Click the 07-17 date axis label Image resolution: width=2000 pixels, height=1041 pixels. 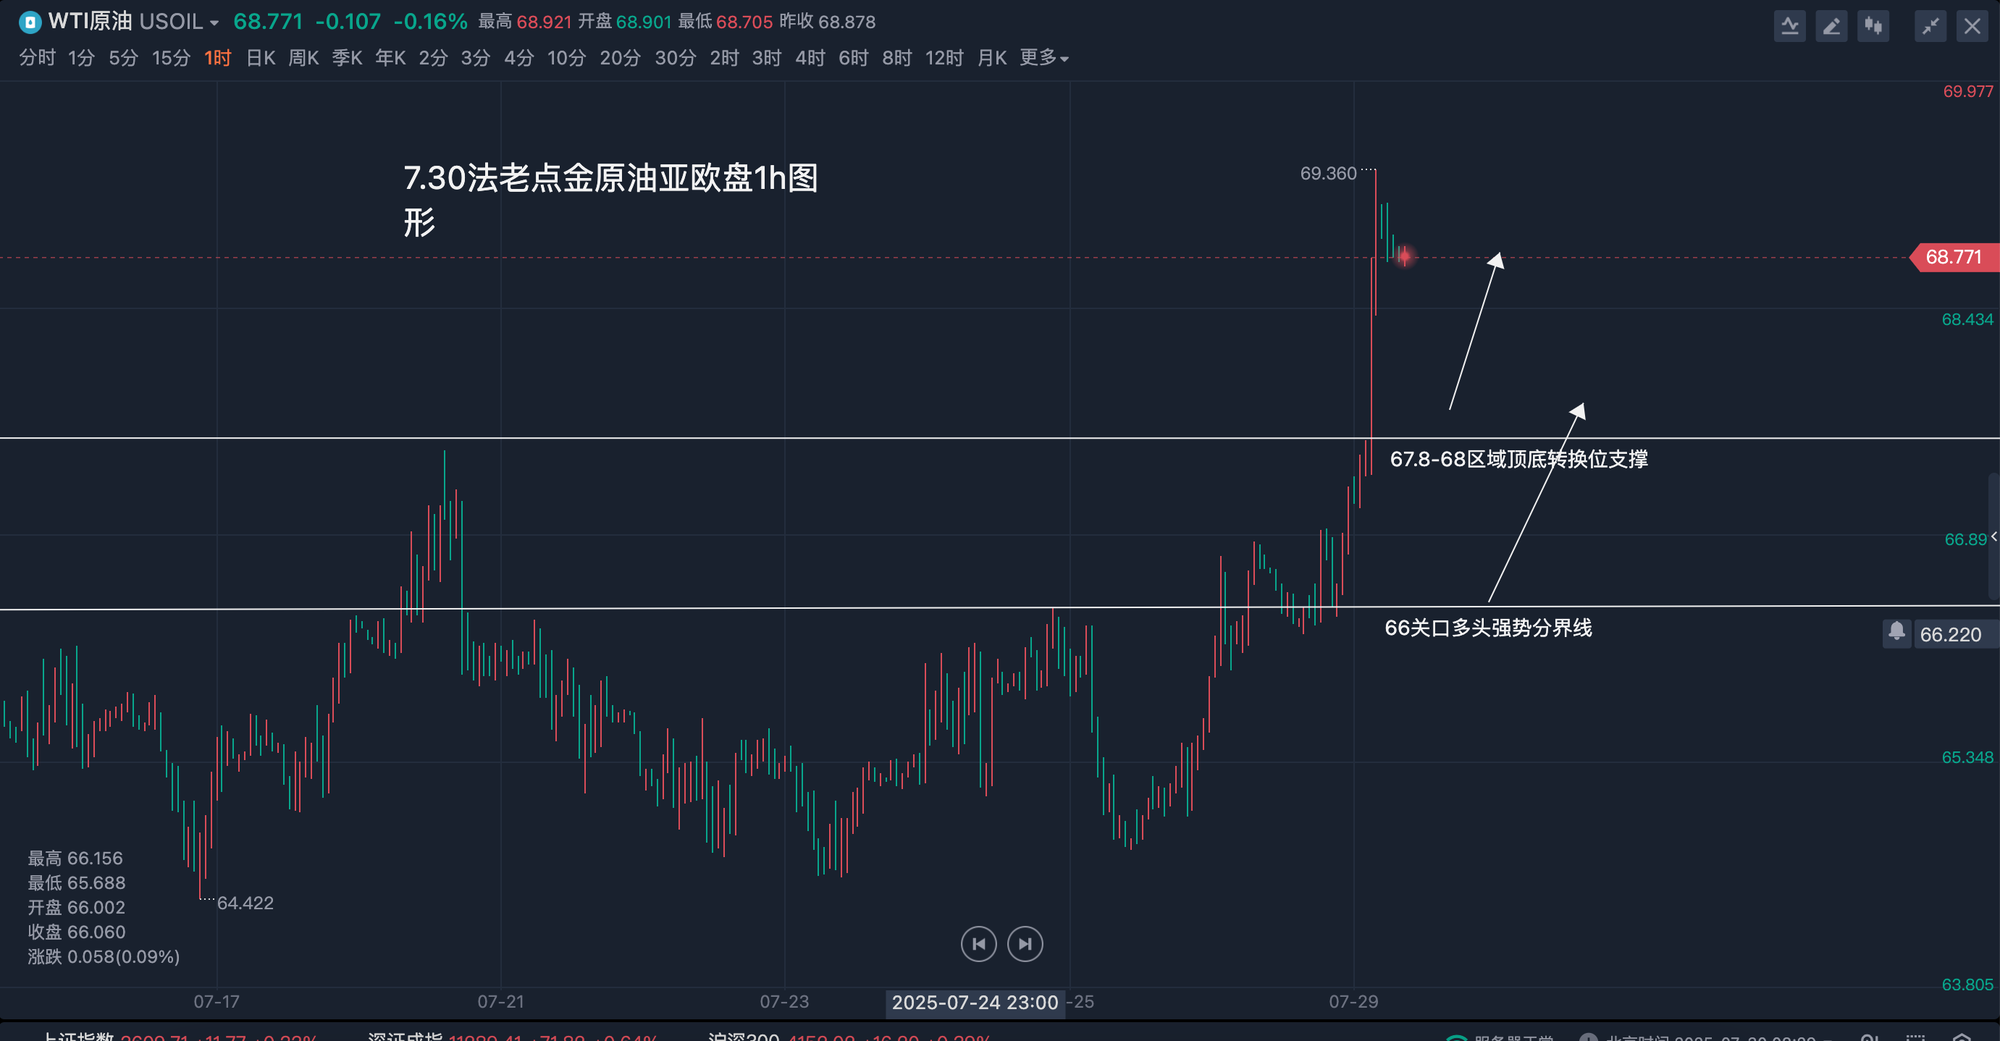coord(216,1001)
